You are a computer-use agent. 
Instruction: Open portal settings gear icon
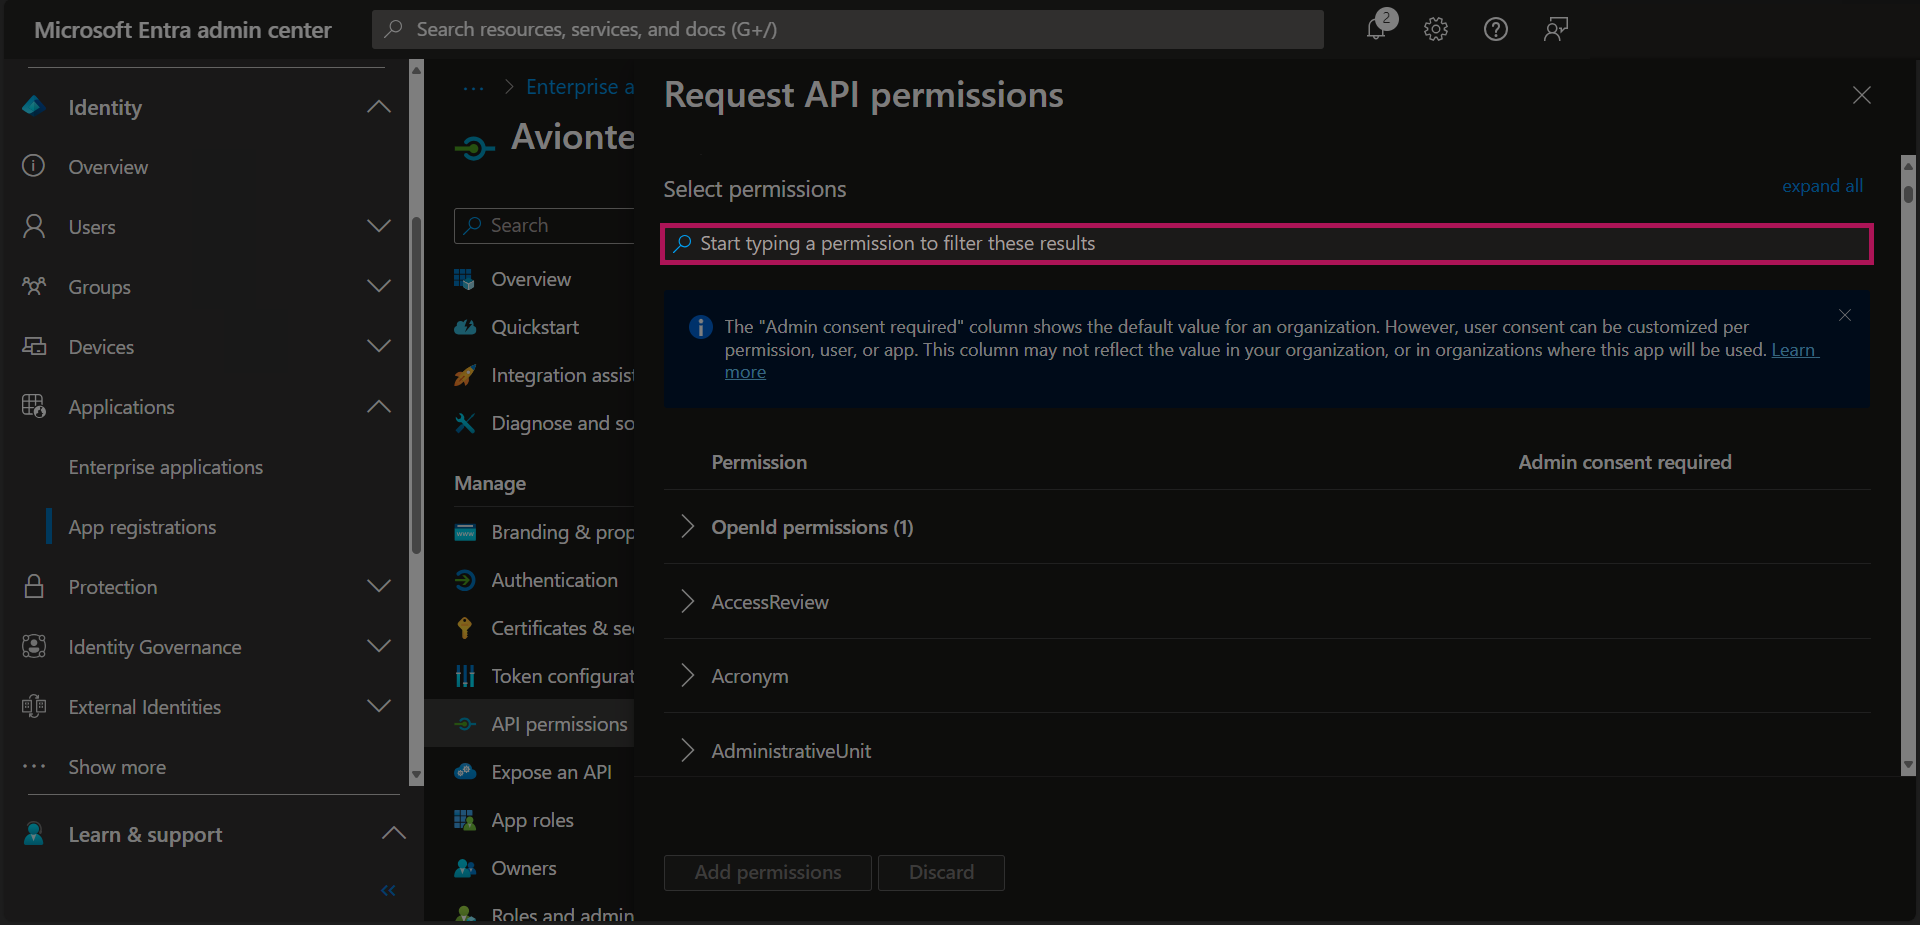tap(1436, 29)
